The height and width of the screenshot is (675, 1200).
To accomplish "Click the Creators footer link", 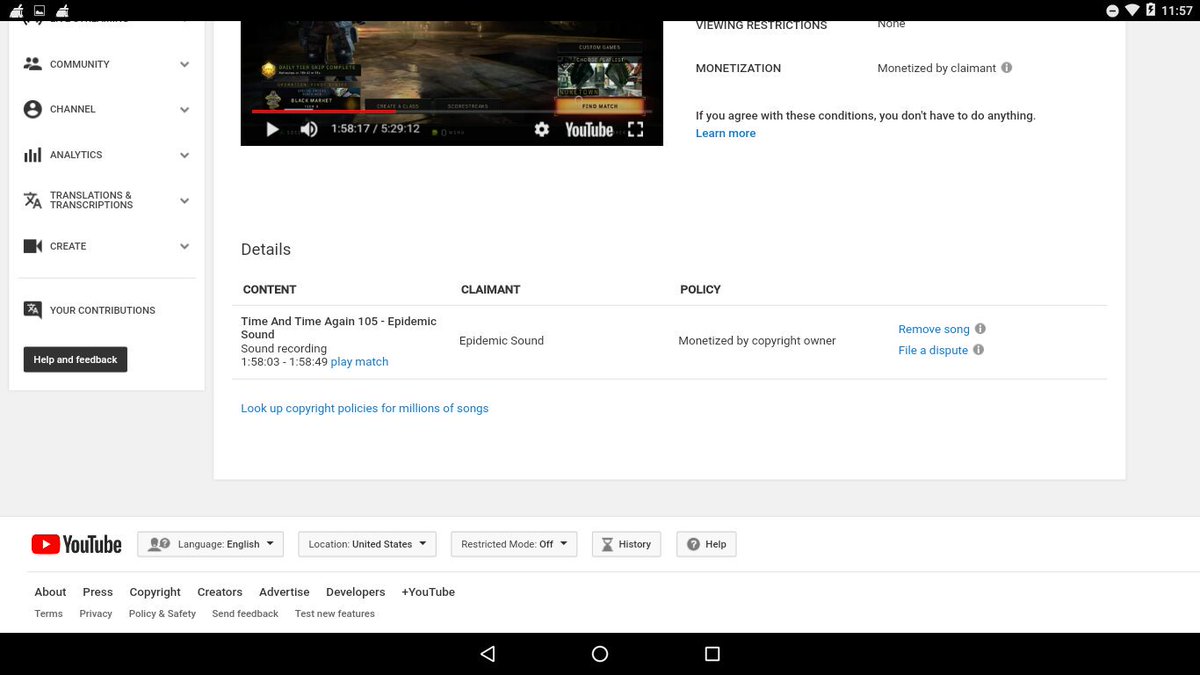I will click(x=220, y=592).
